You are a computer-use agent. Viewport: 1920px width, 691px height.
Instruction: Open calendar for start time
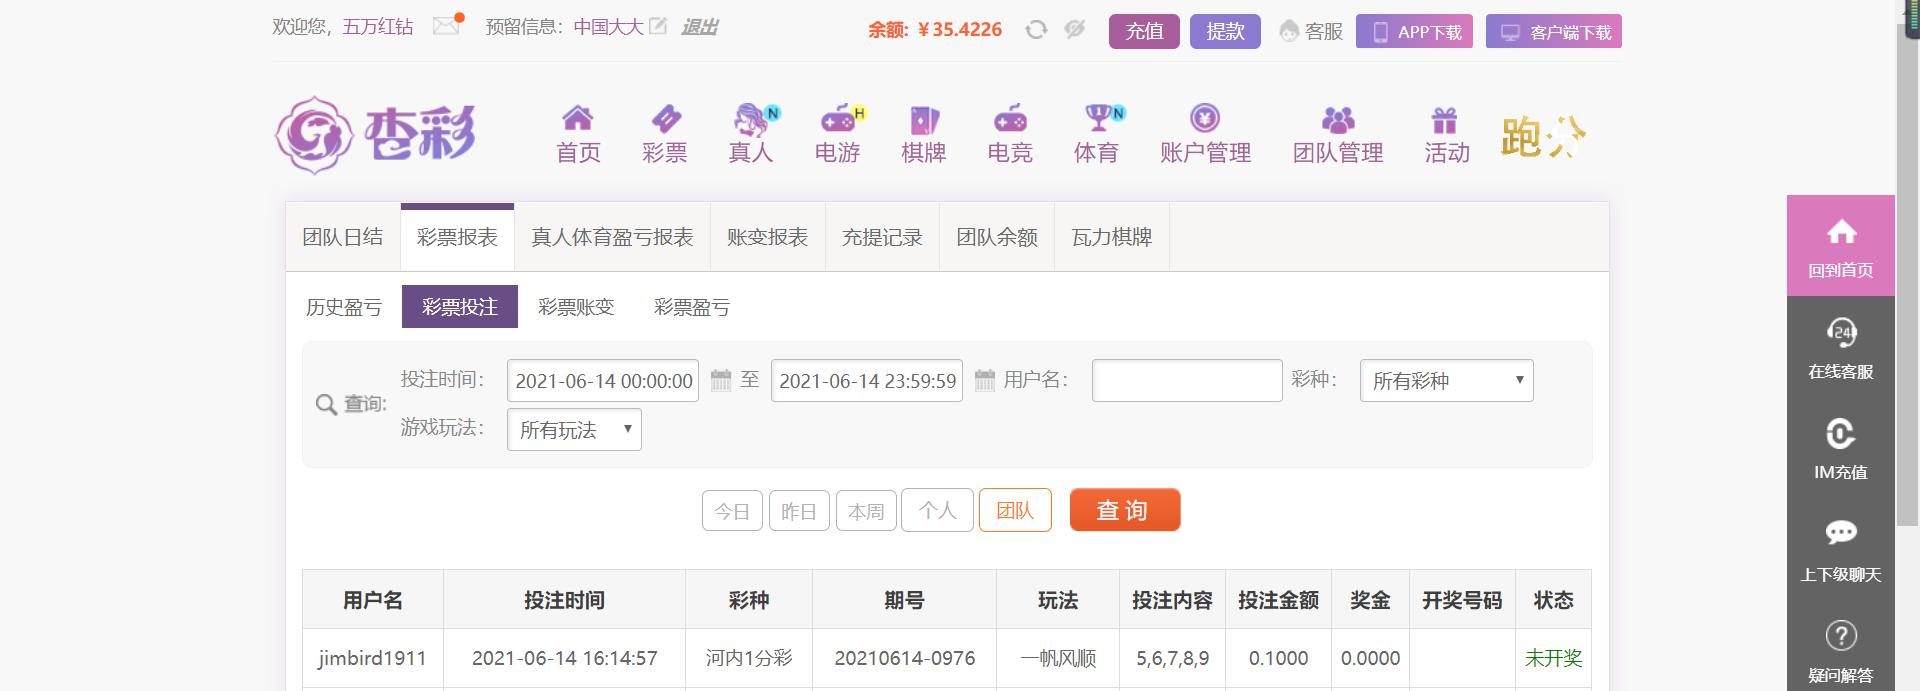pyautogui.click(x=721, y=380)
